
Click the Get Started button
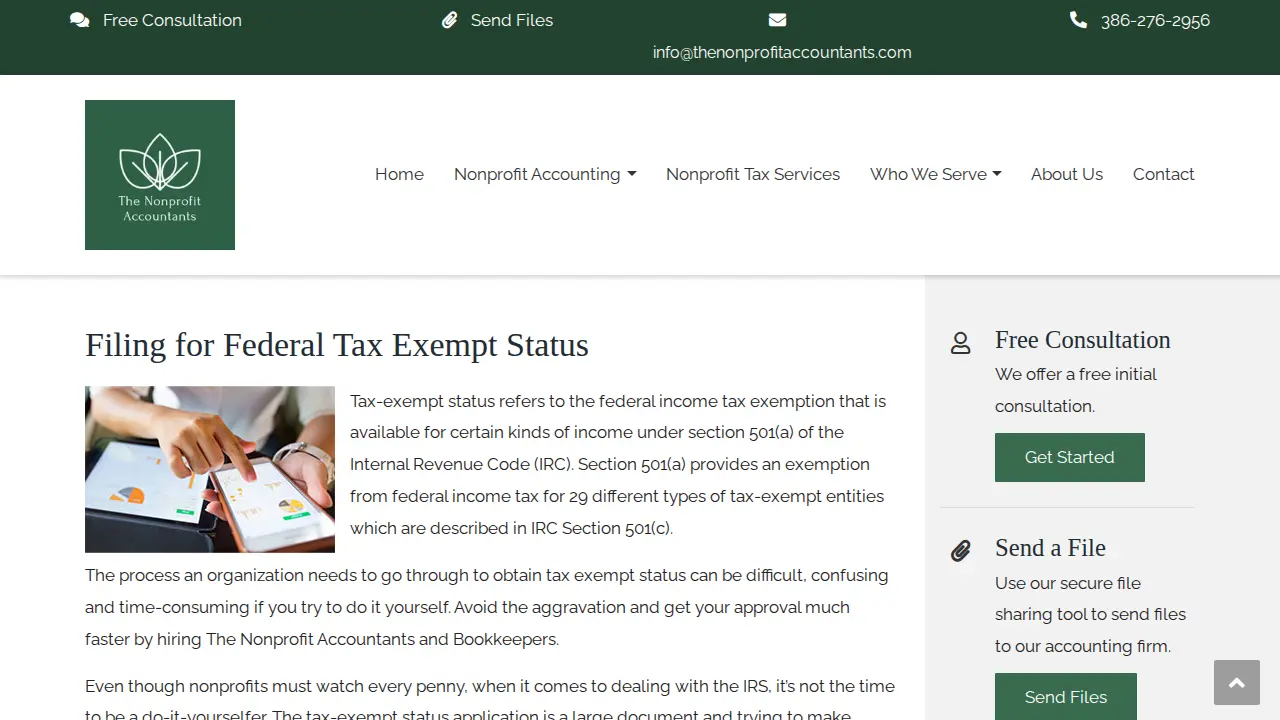1070,457
